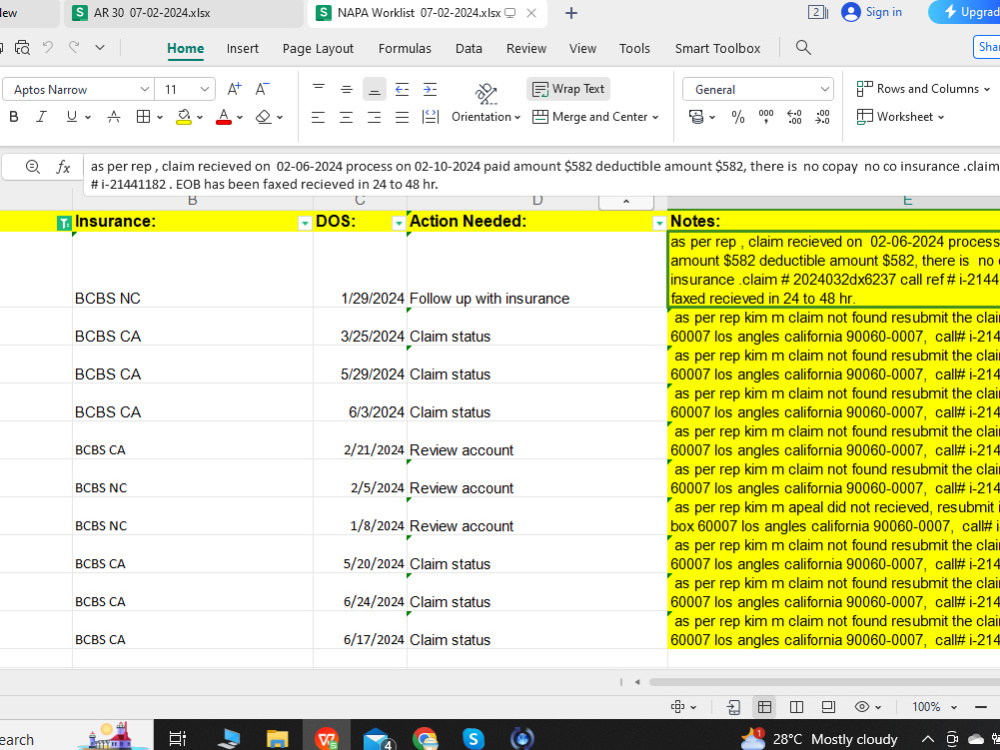Viewport: 1000px width, 750px height.
Task: Toggle strikethrough formatting
Action: (114, 117)
